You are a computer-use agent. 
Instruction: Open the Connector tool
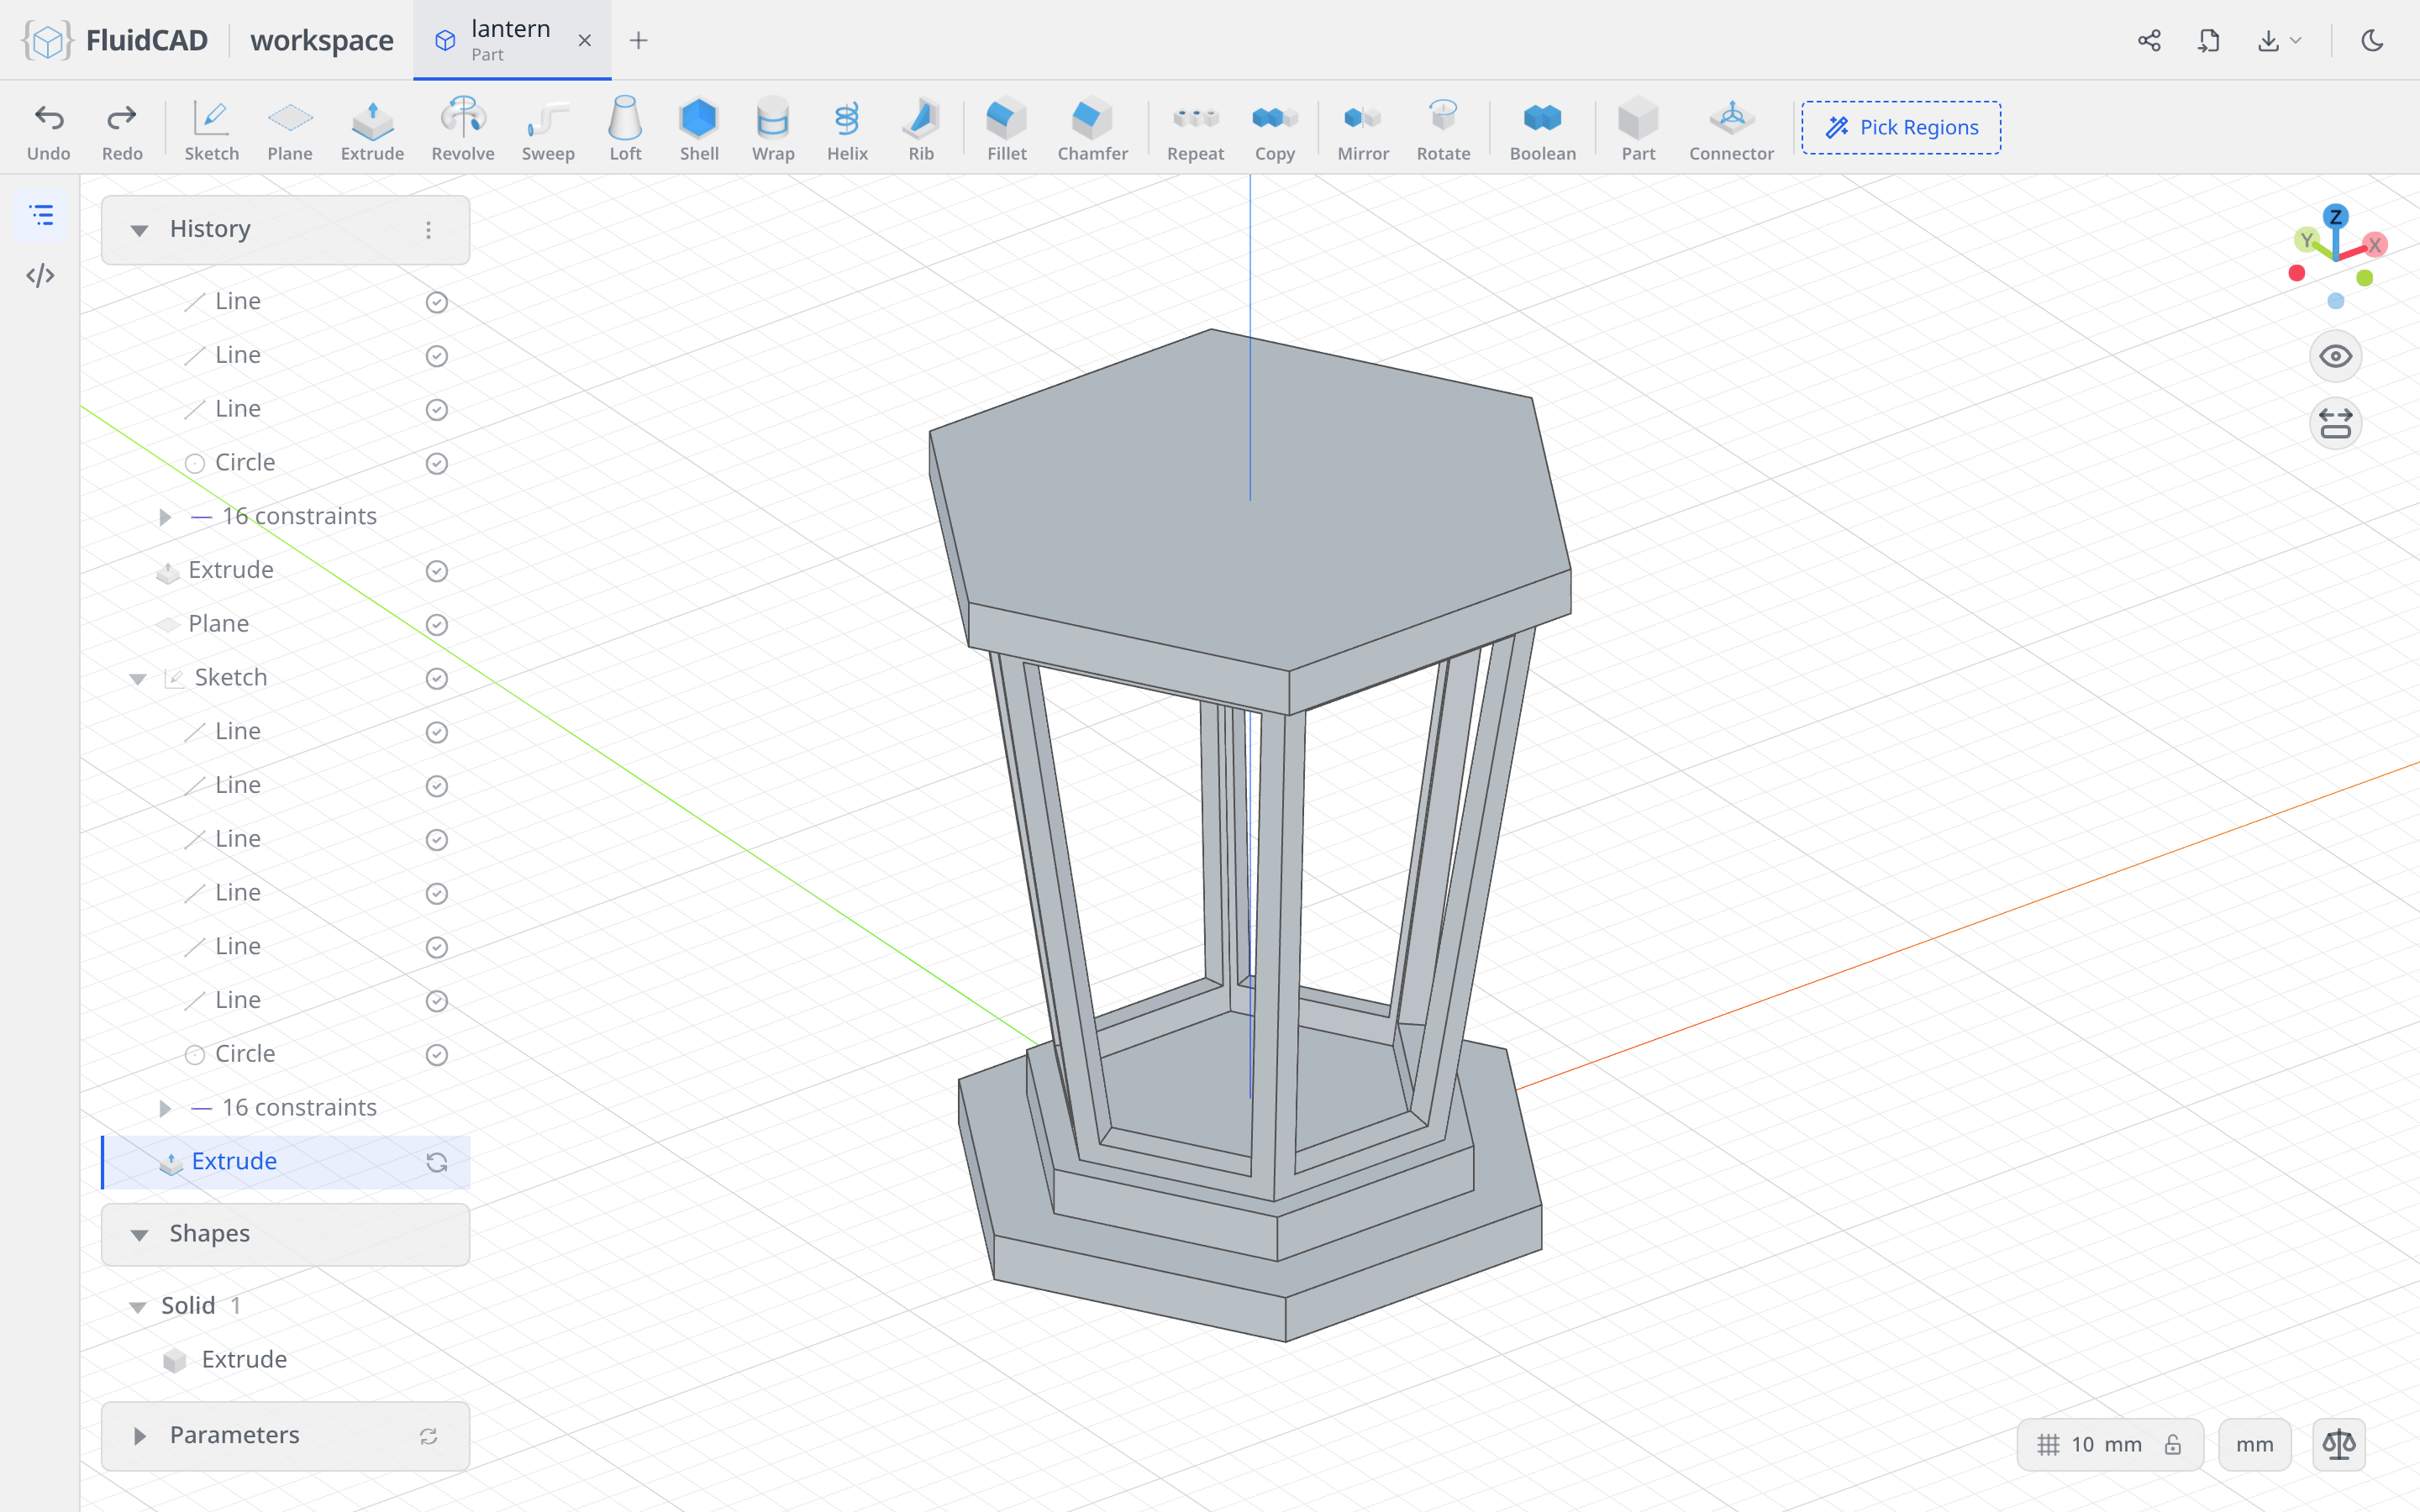pos(1731,129)
